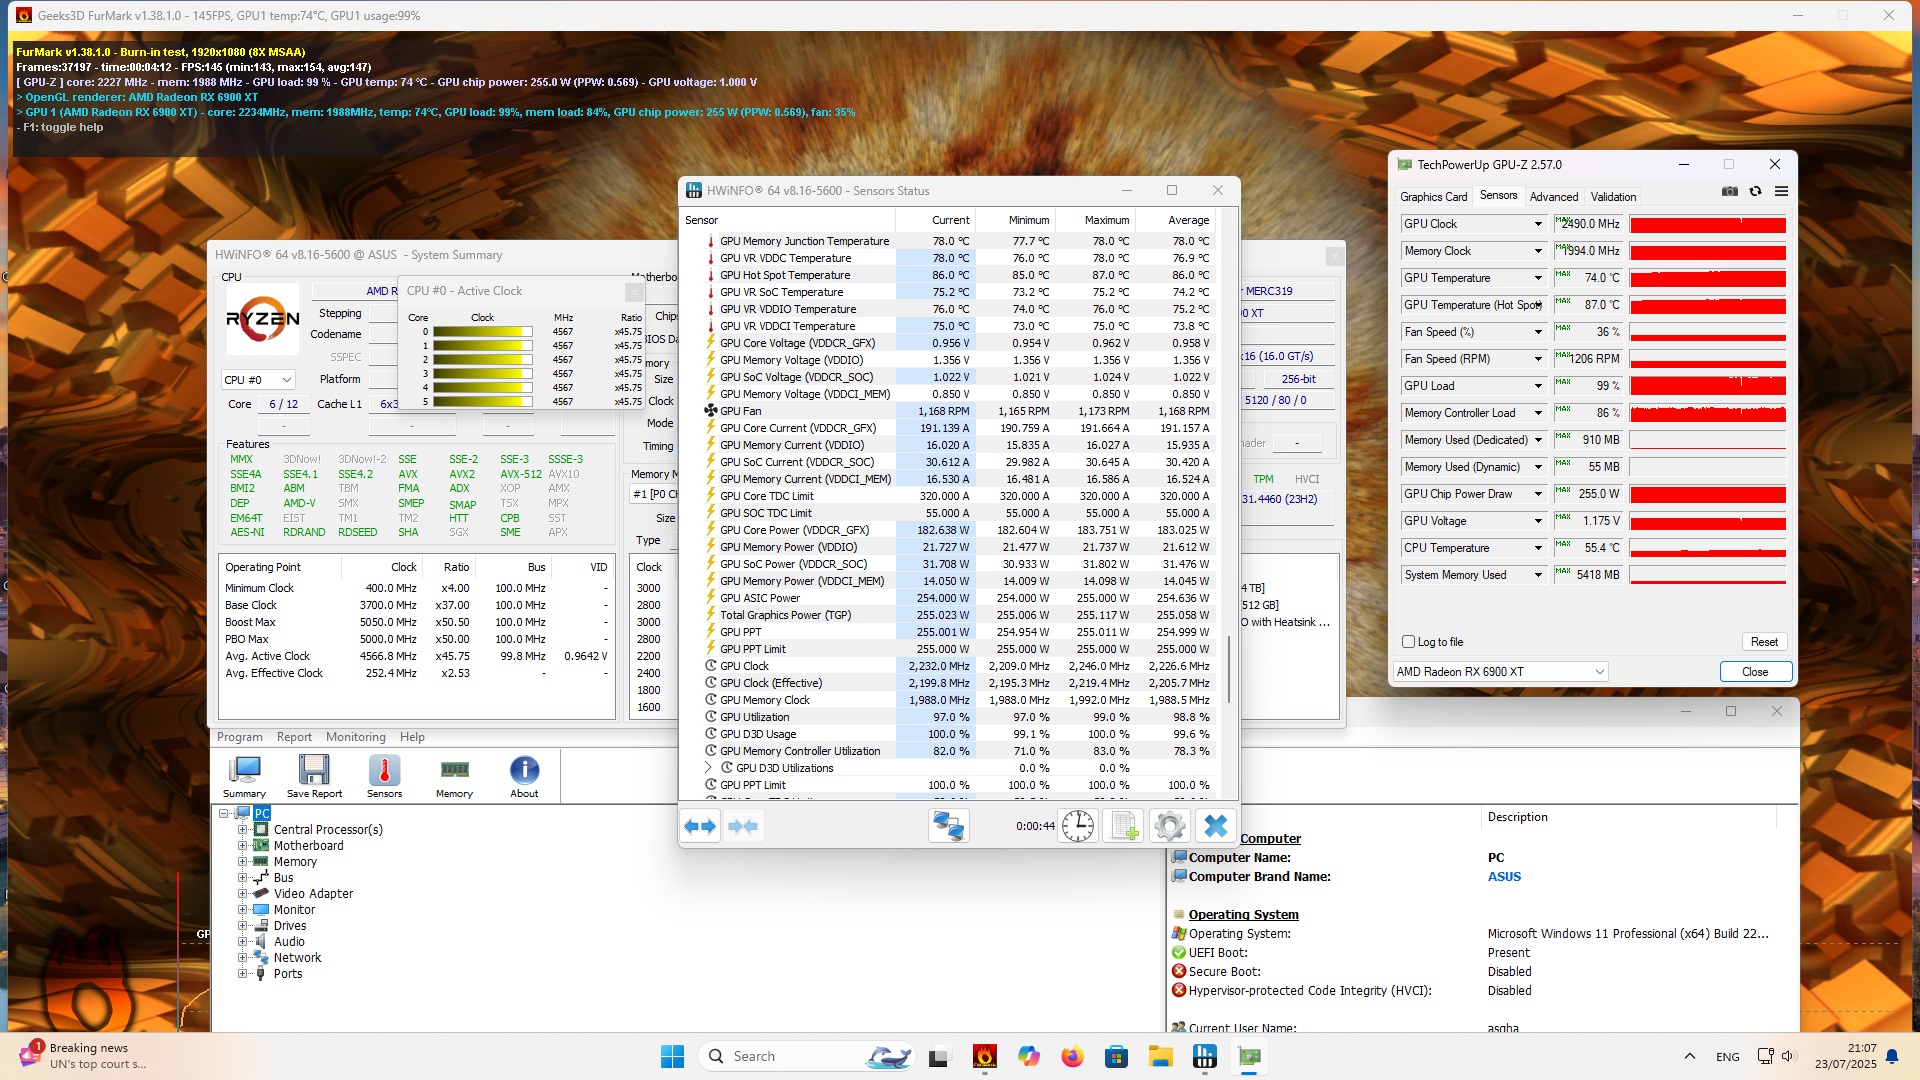
Task: Click the ASUS brand name link
Action: click(1504, 877)
